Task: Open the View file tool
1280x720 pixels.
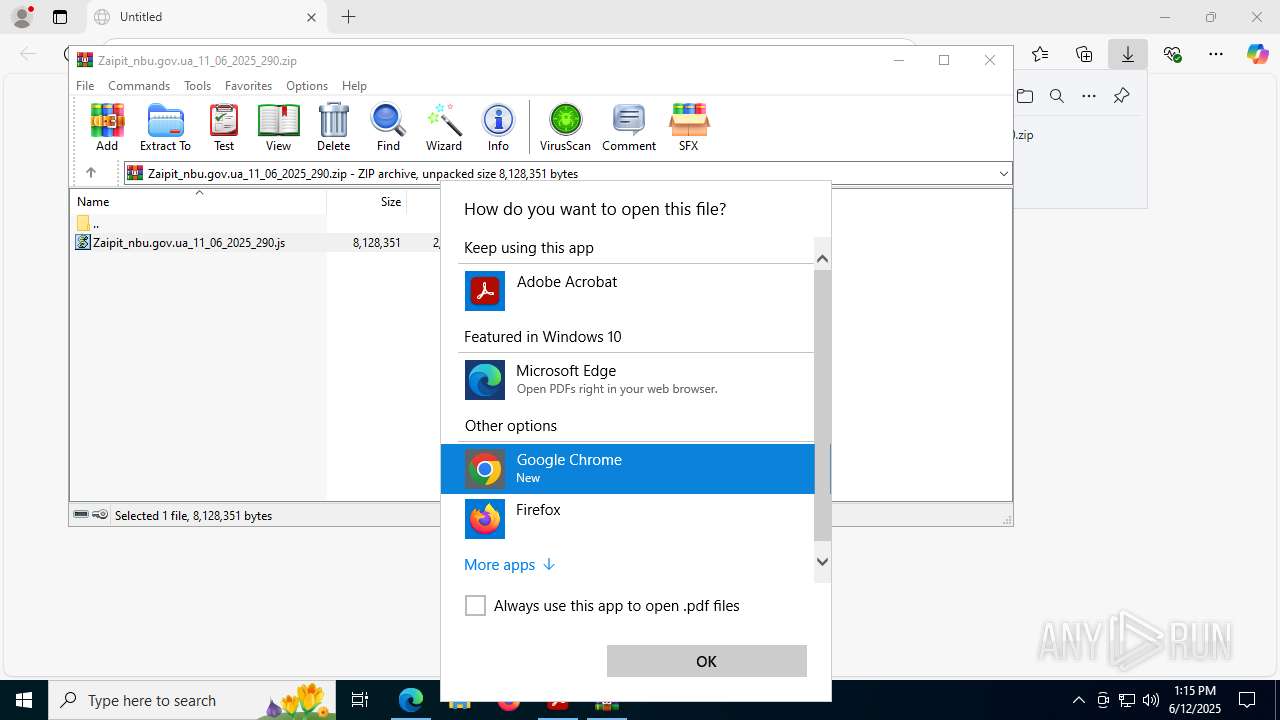Action: point(278,127)
